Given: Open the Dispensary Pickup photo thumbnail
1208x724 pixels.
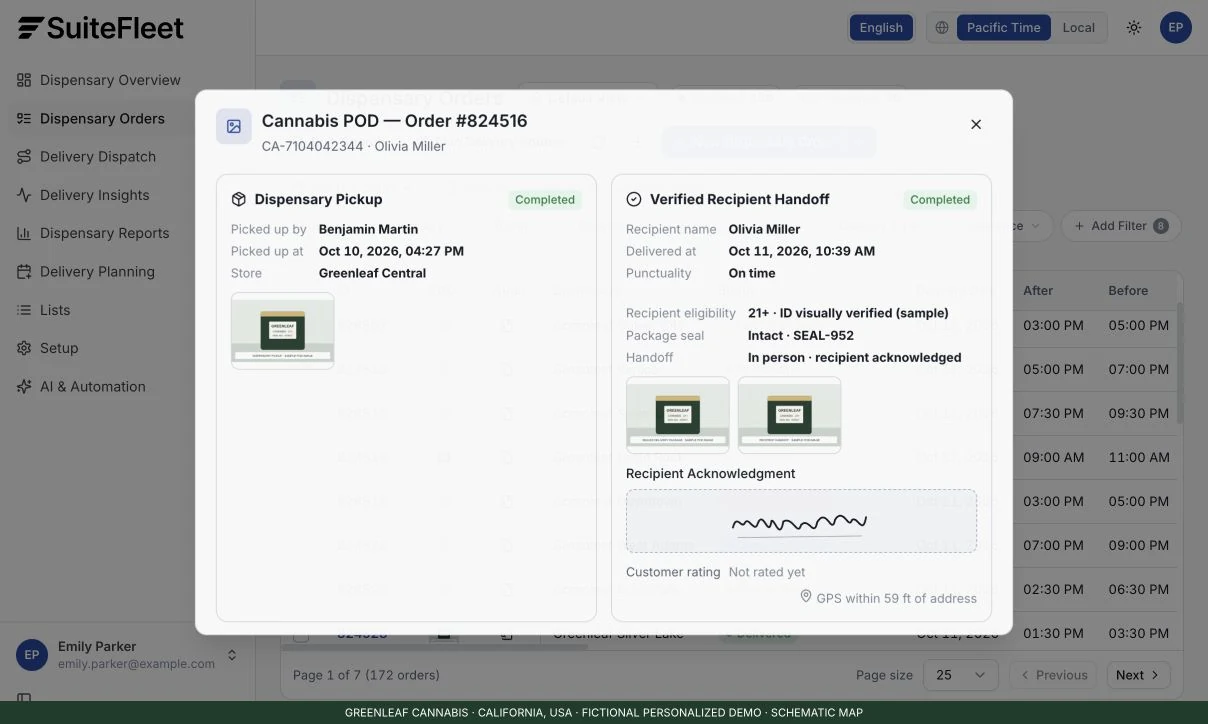Looking at the screenshot, I should point(283,331).
